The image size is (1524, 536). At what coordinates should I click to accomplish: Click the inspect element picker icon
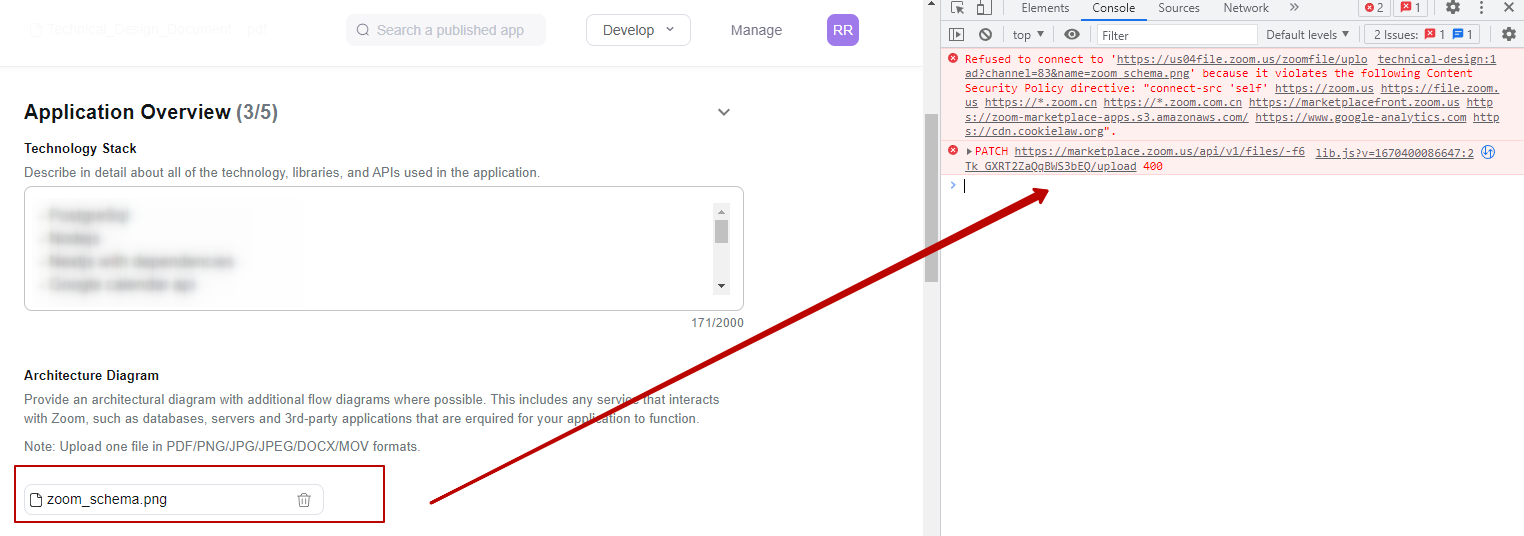coord(958,8)
